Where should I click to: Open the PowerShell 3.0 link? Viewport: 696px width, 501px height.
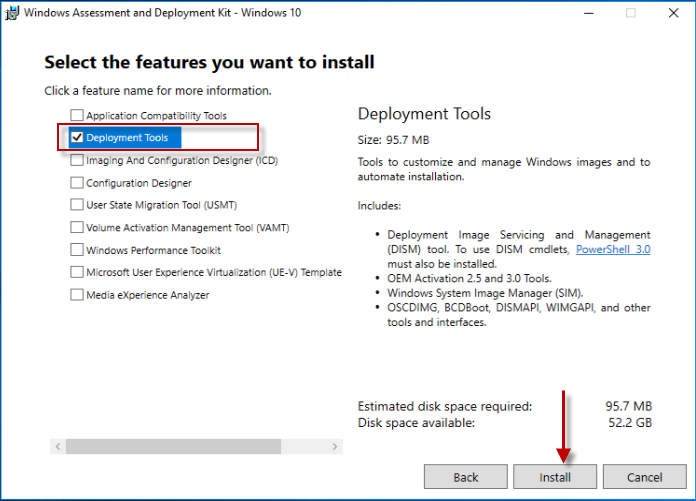pos(613,249)
